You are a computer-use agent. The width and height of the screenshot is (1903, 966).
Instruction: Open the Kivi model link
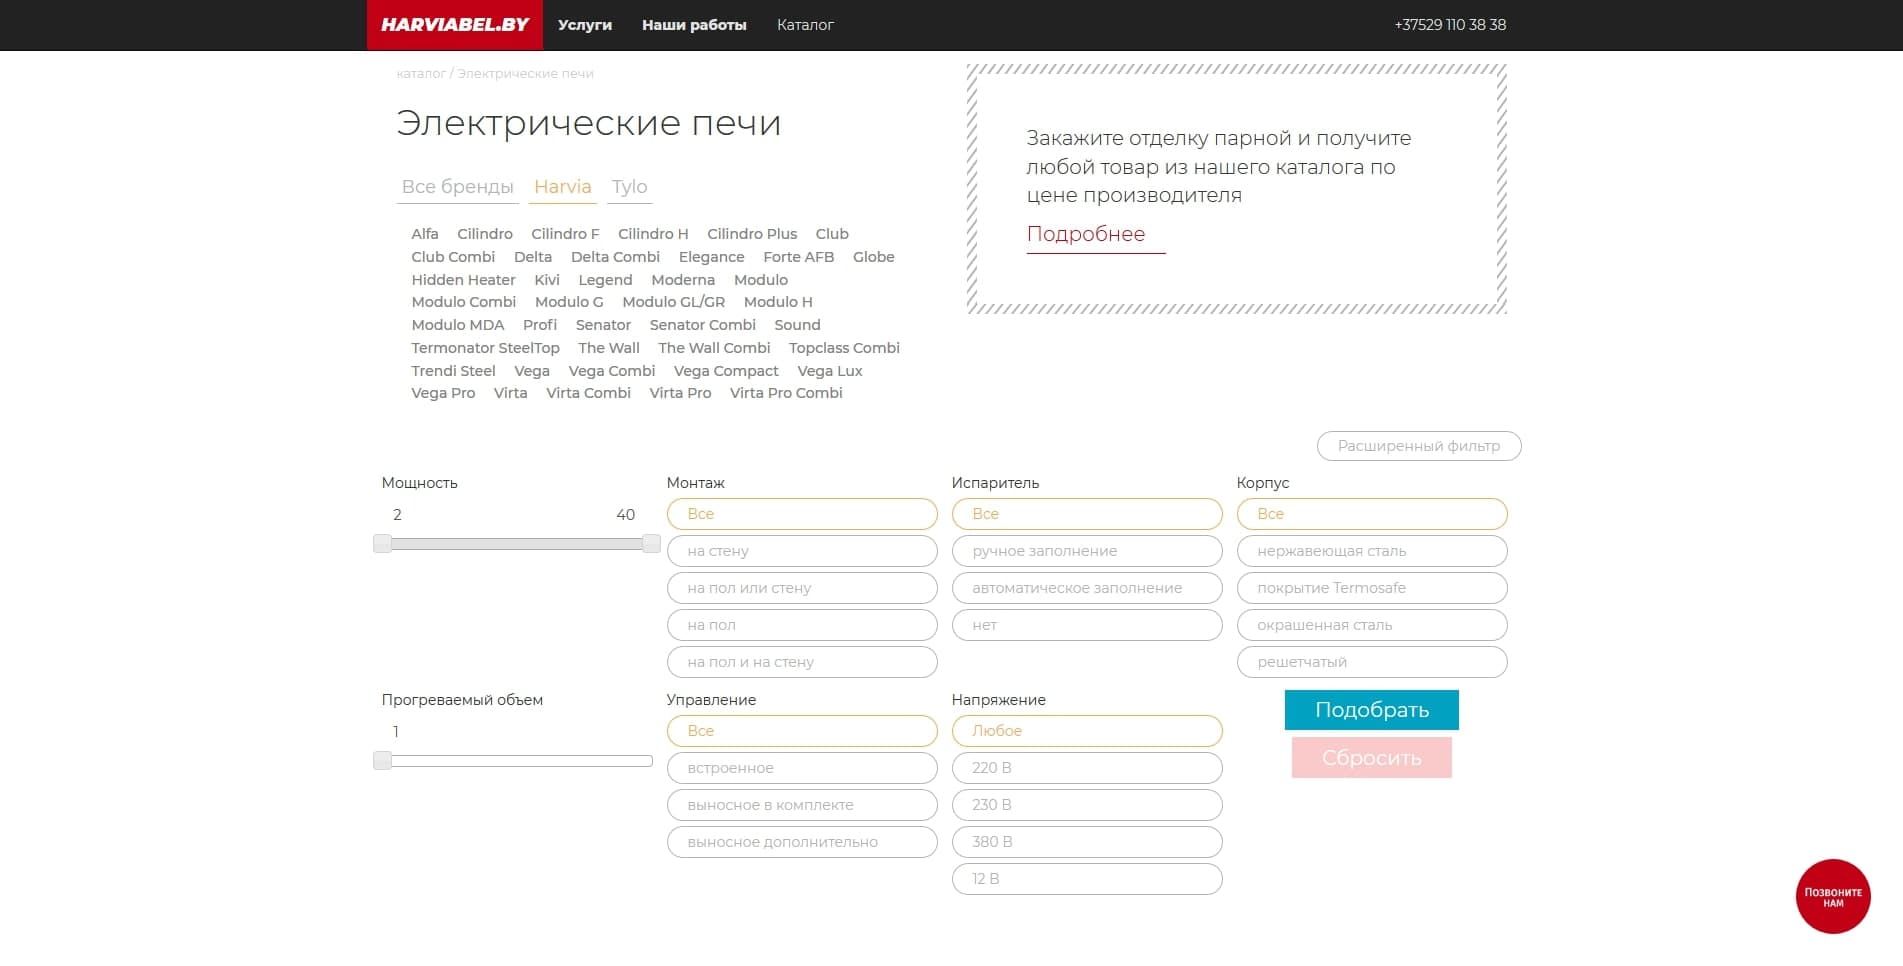point(547,280)
